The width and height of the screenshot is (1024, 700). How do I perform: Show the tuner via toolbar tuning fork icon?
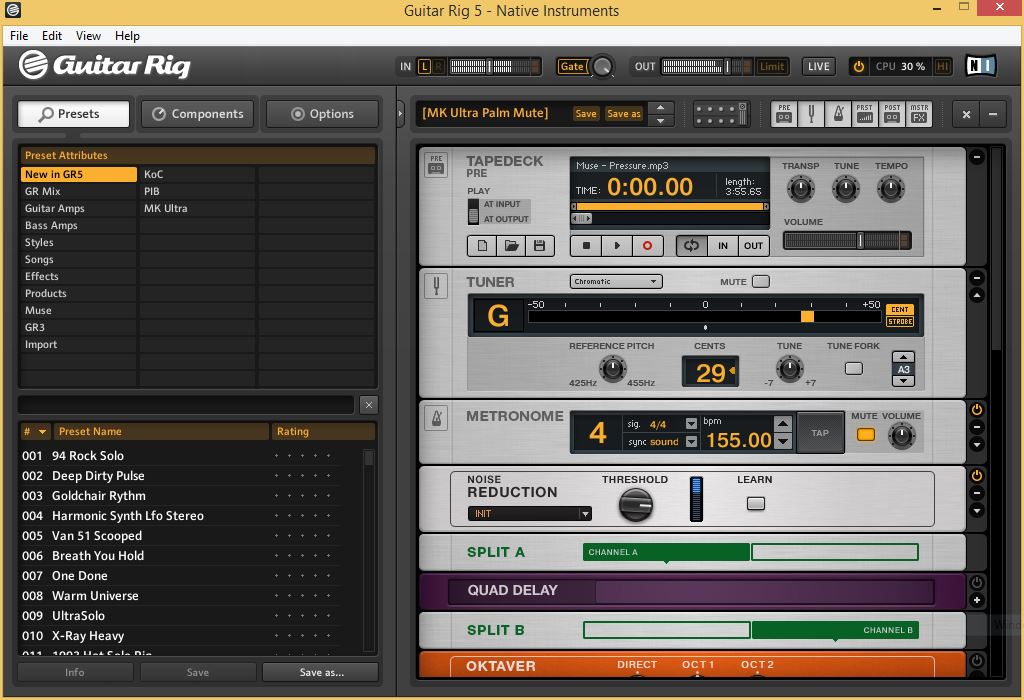tap(811, 114)
